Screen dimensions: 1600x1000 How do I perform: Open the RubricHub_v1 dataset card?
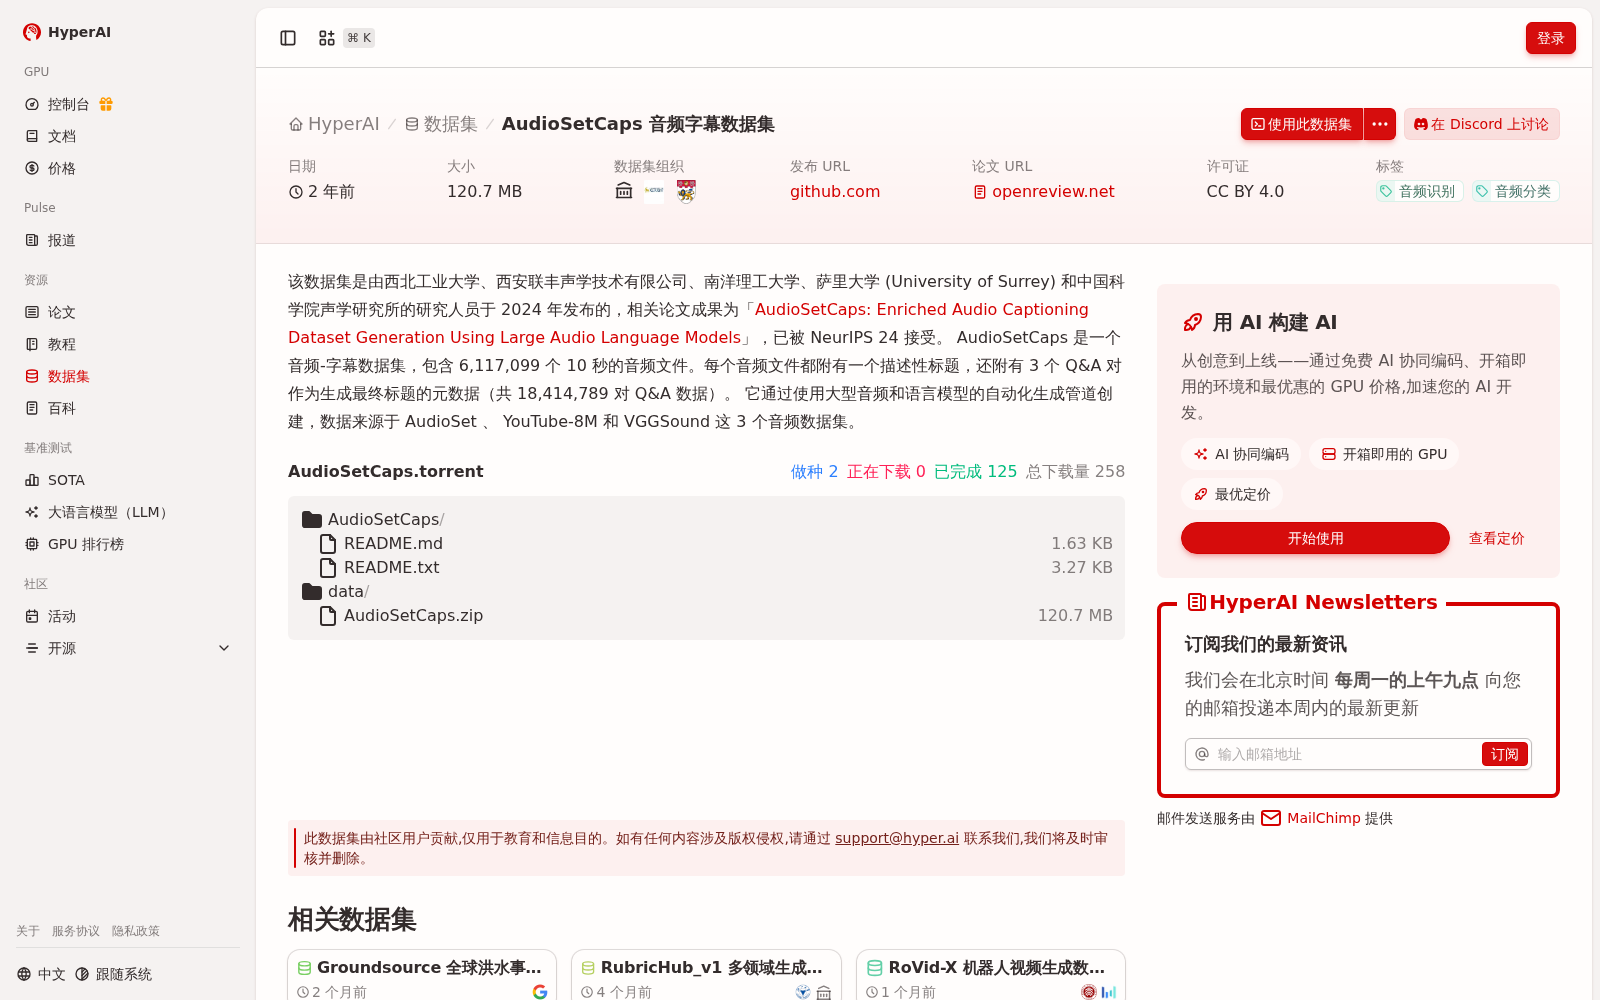(x=706, y=975)
